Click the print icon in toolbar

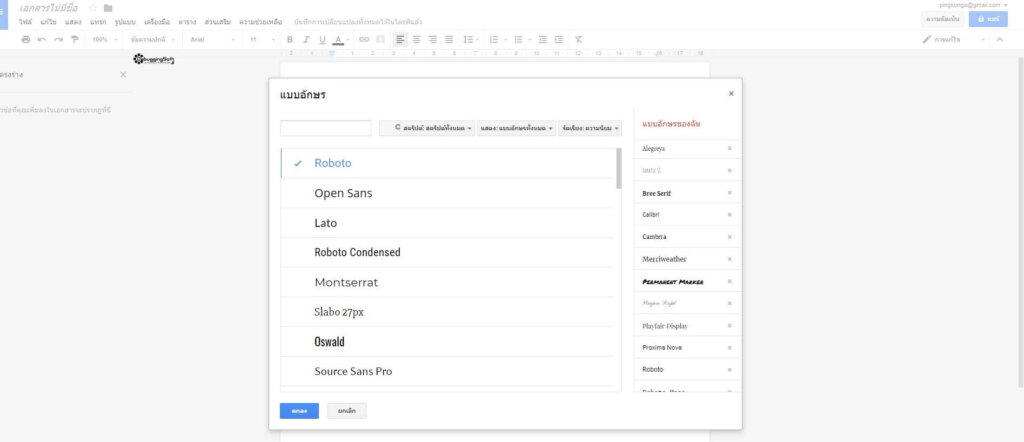(25, 40)
